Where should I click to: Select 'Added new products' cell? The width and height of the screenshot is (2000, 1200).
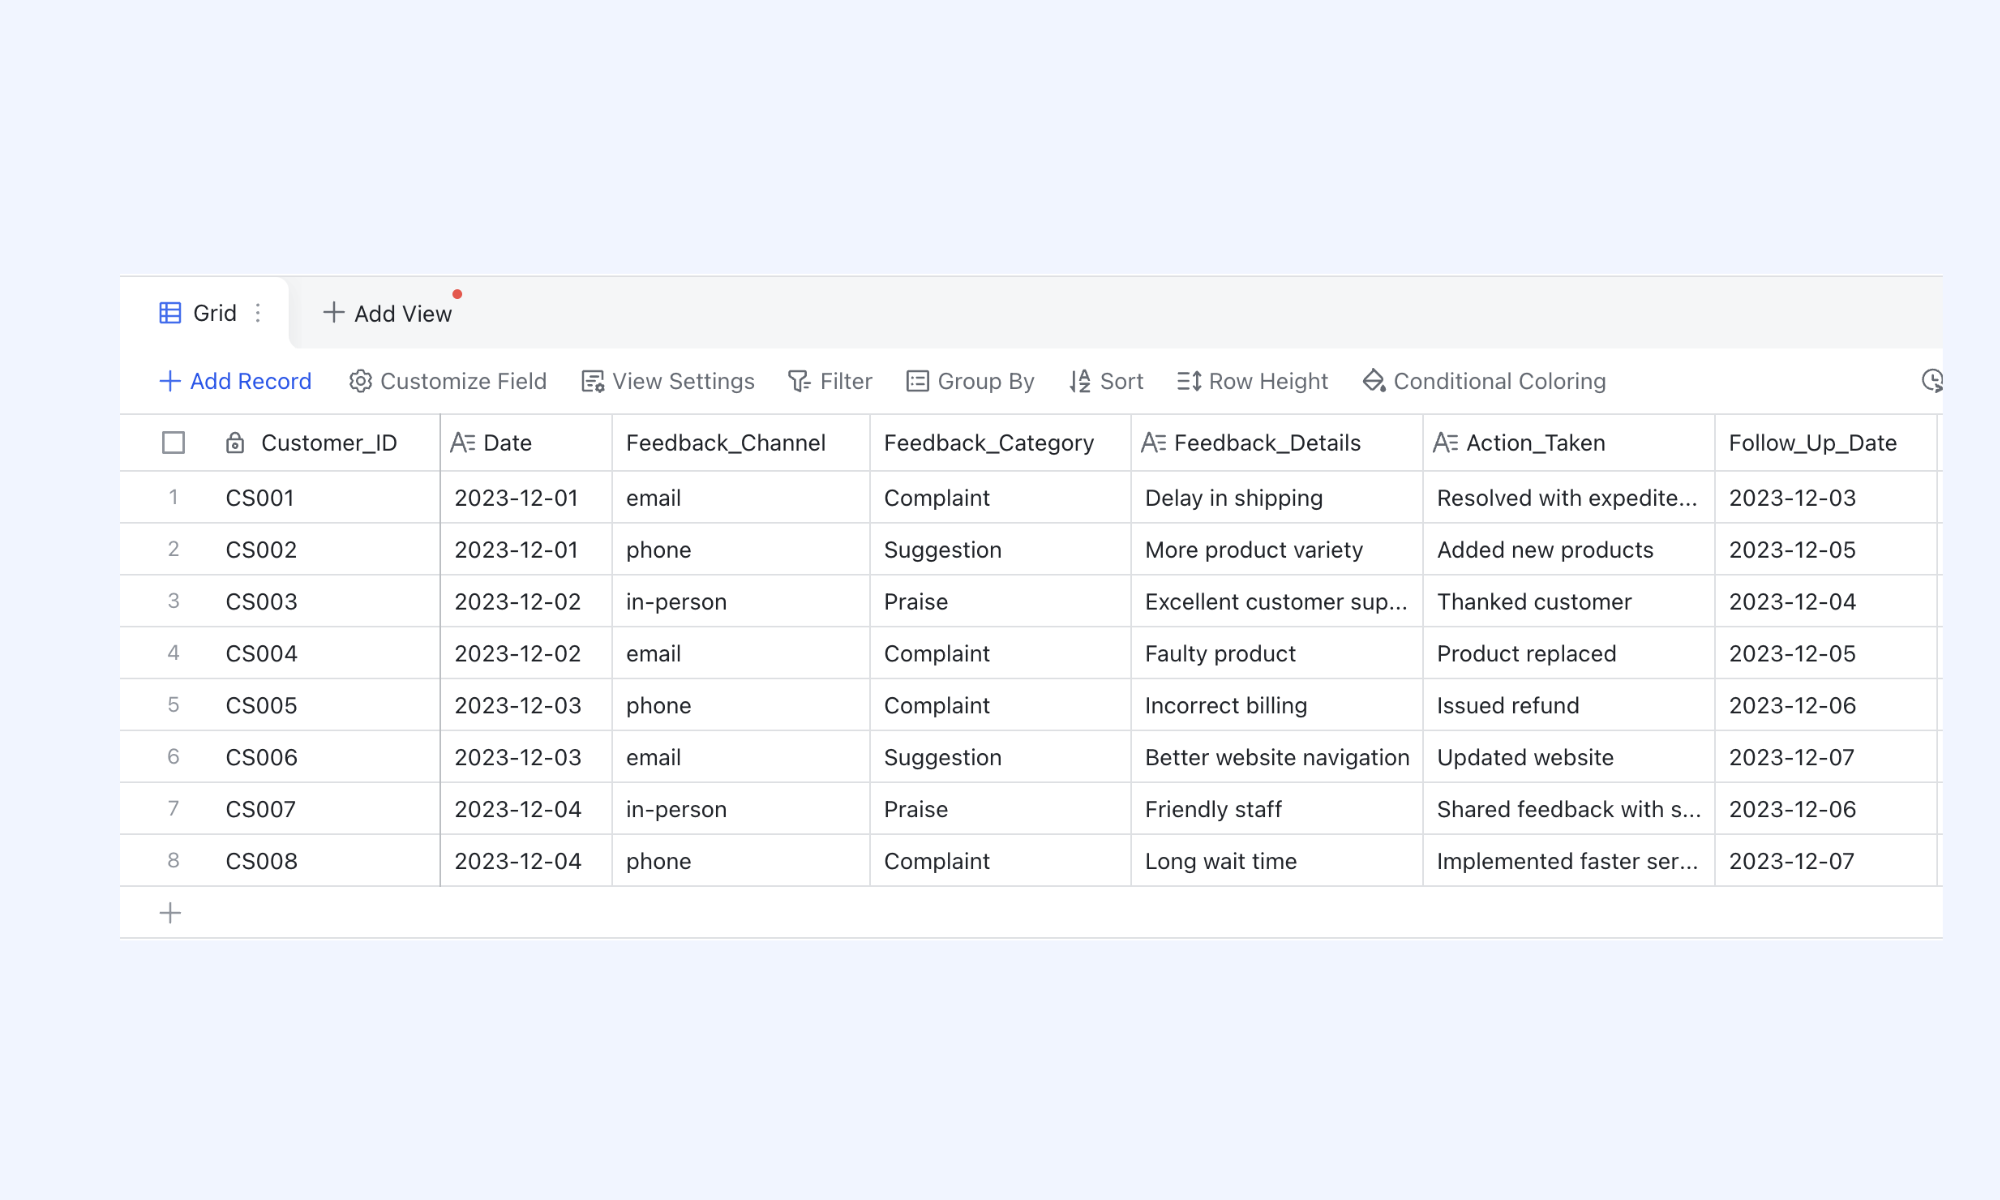(x=1569, y=549)
